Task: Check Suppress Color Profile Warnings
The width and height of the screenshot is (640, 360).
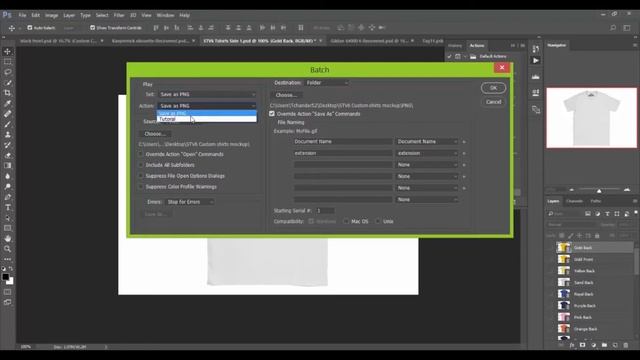Action: (x=141, y=187)
